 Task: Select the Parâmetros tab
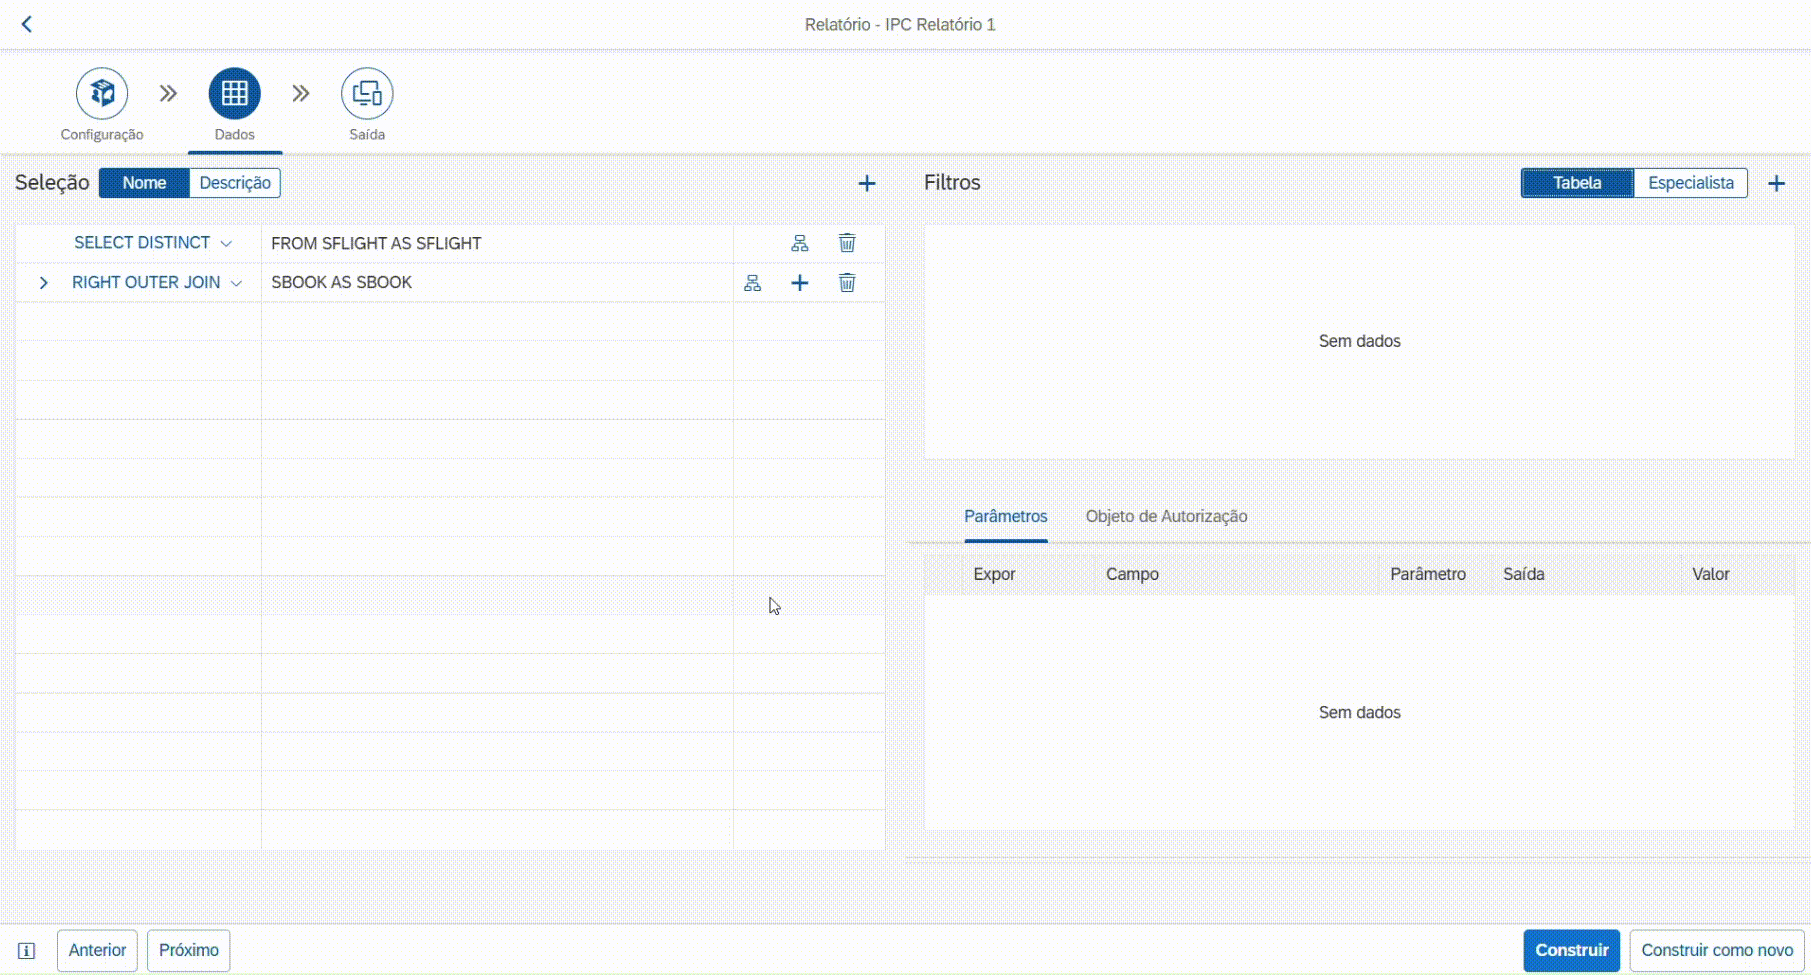tap(1005, 516)
